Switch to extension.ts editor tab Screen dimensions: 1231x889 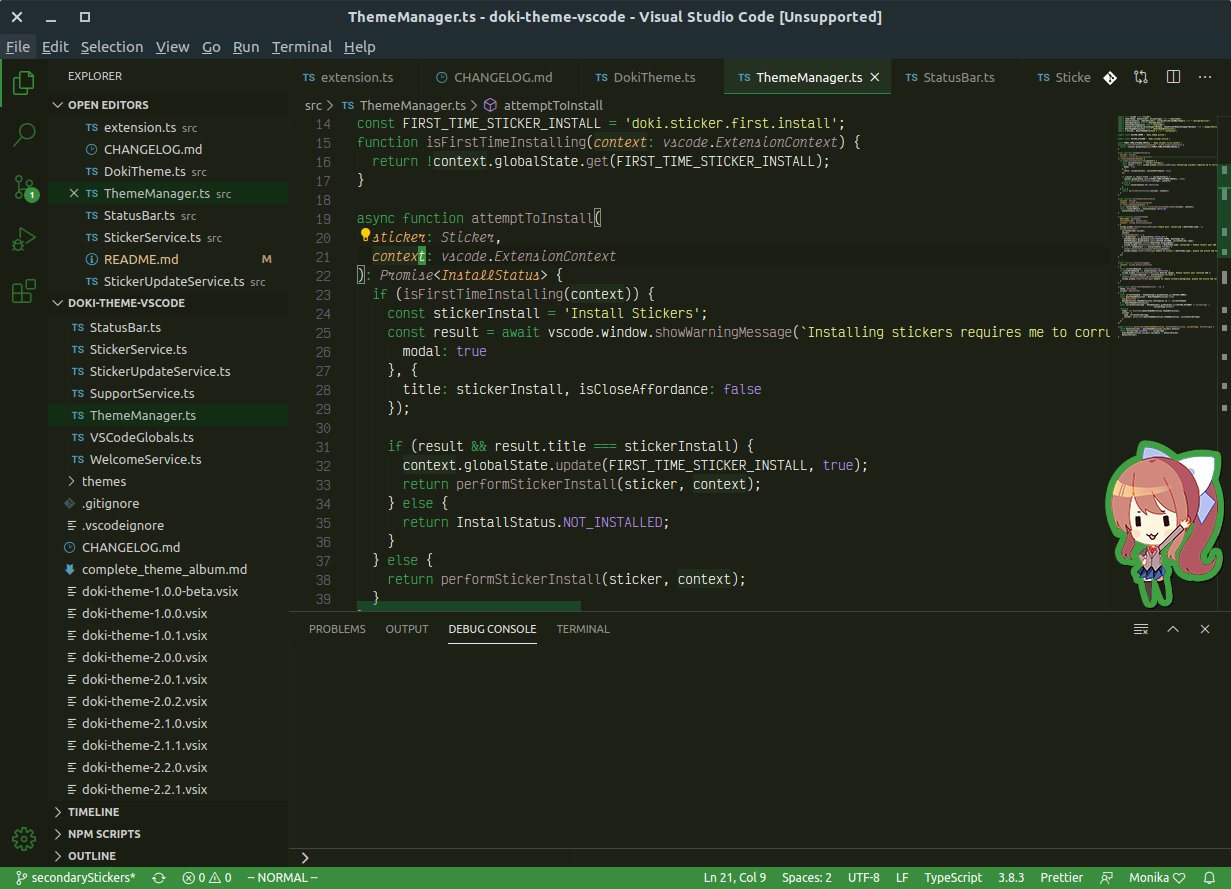click(354, 77)
